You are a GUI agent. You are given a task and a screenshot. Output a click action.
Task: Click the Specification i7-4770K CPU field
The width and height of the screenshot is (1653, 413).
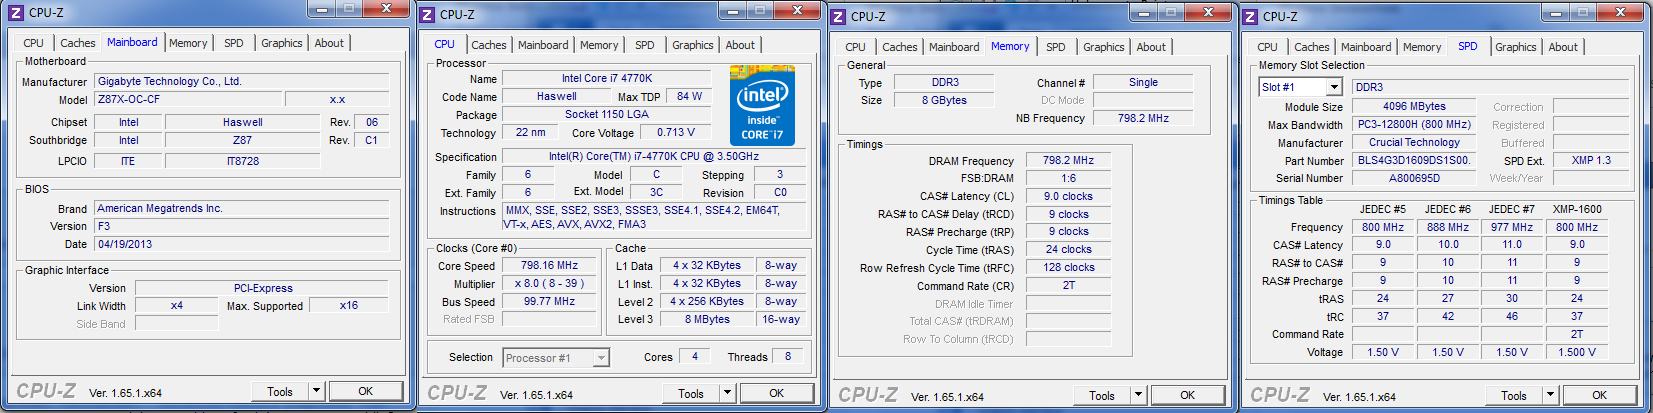(x=653, y=157)
